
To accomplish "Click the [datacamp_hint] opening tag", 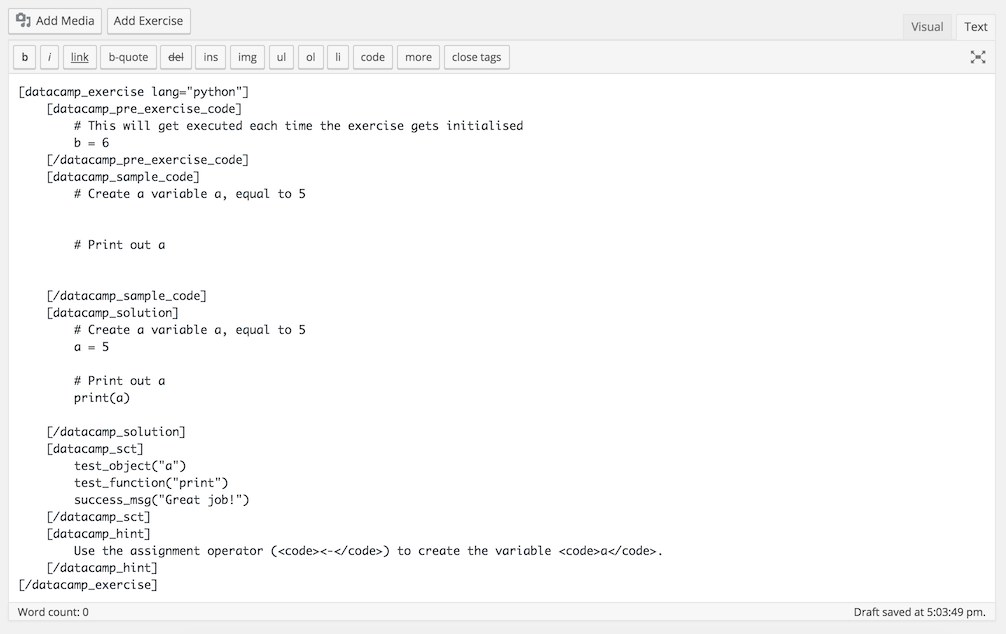I will click(x=98, y=534).
